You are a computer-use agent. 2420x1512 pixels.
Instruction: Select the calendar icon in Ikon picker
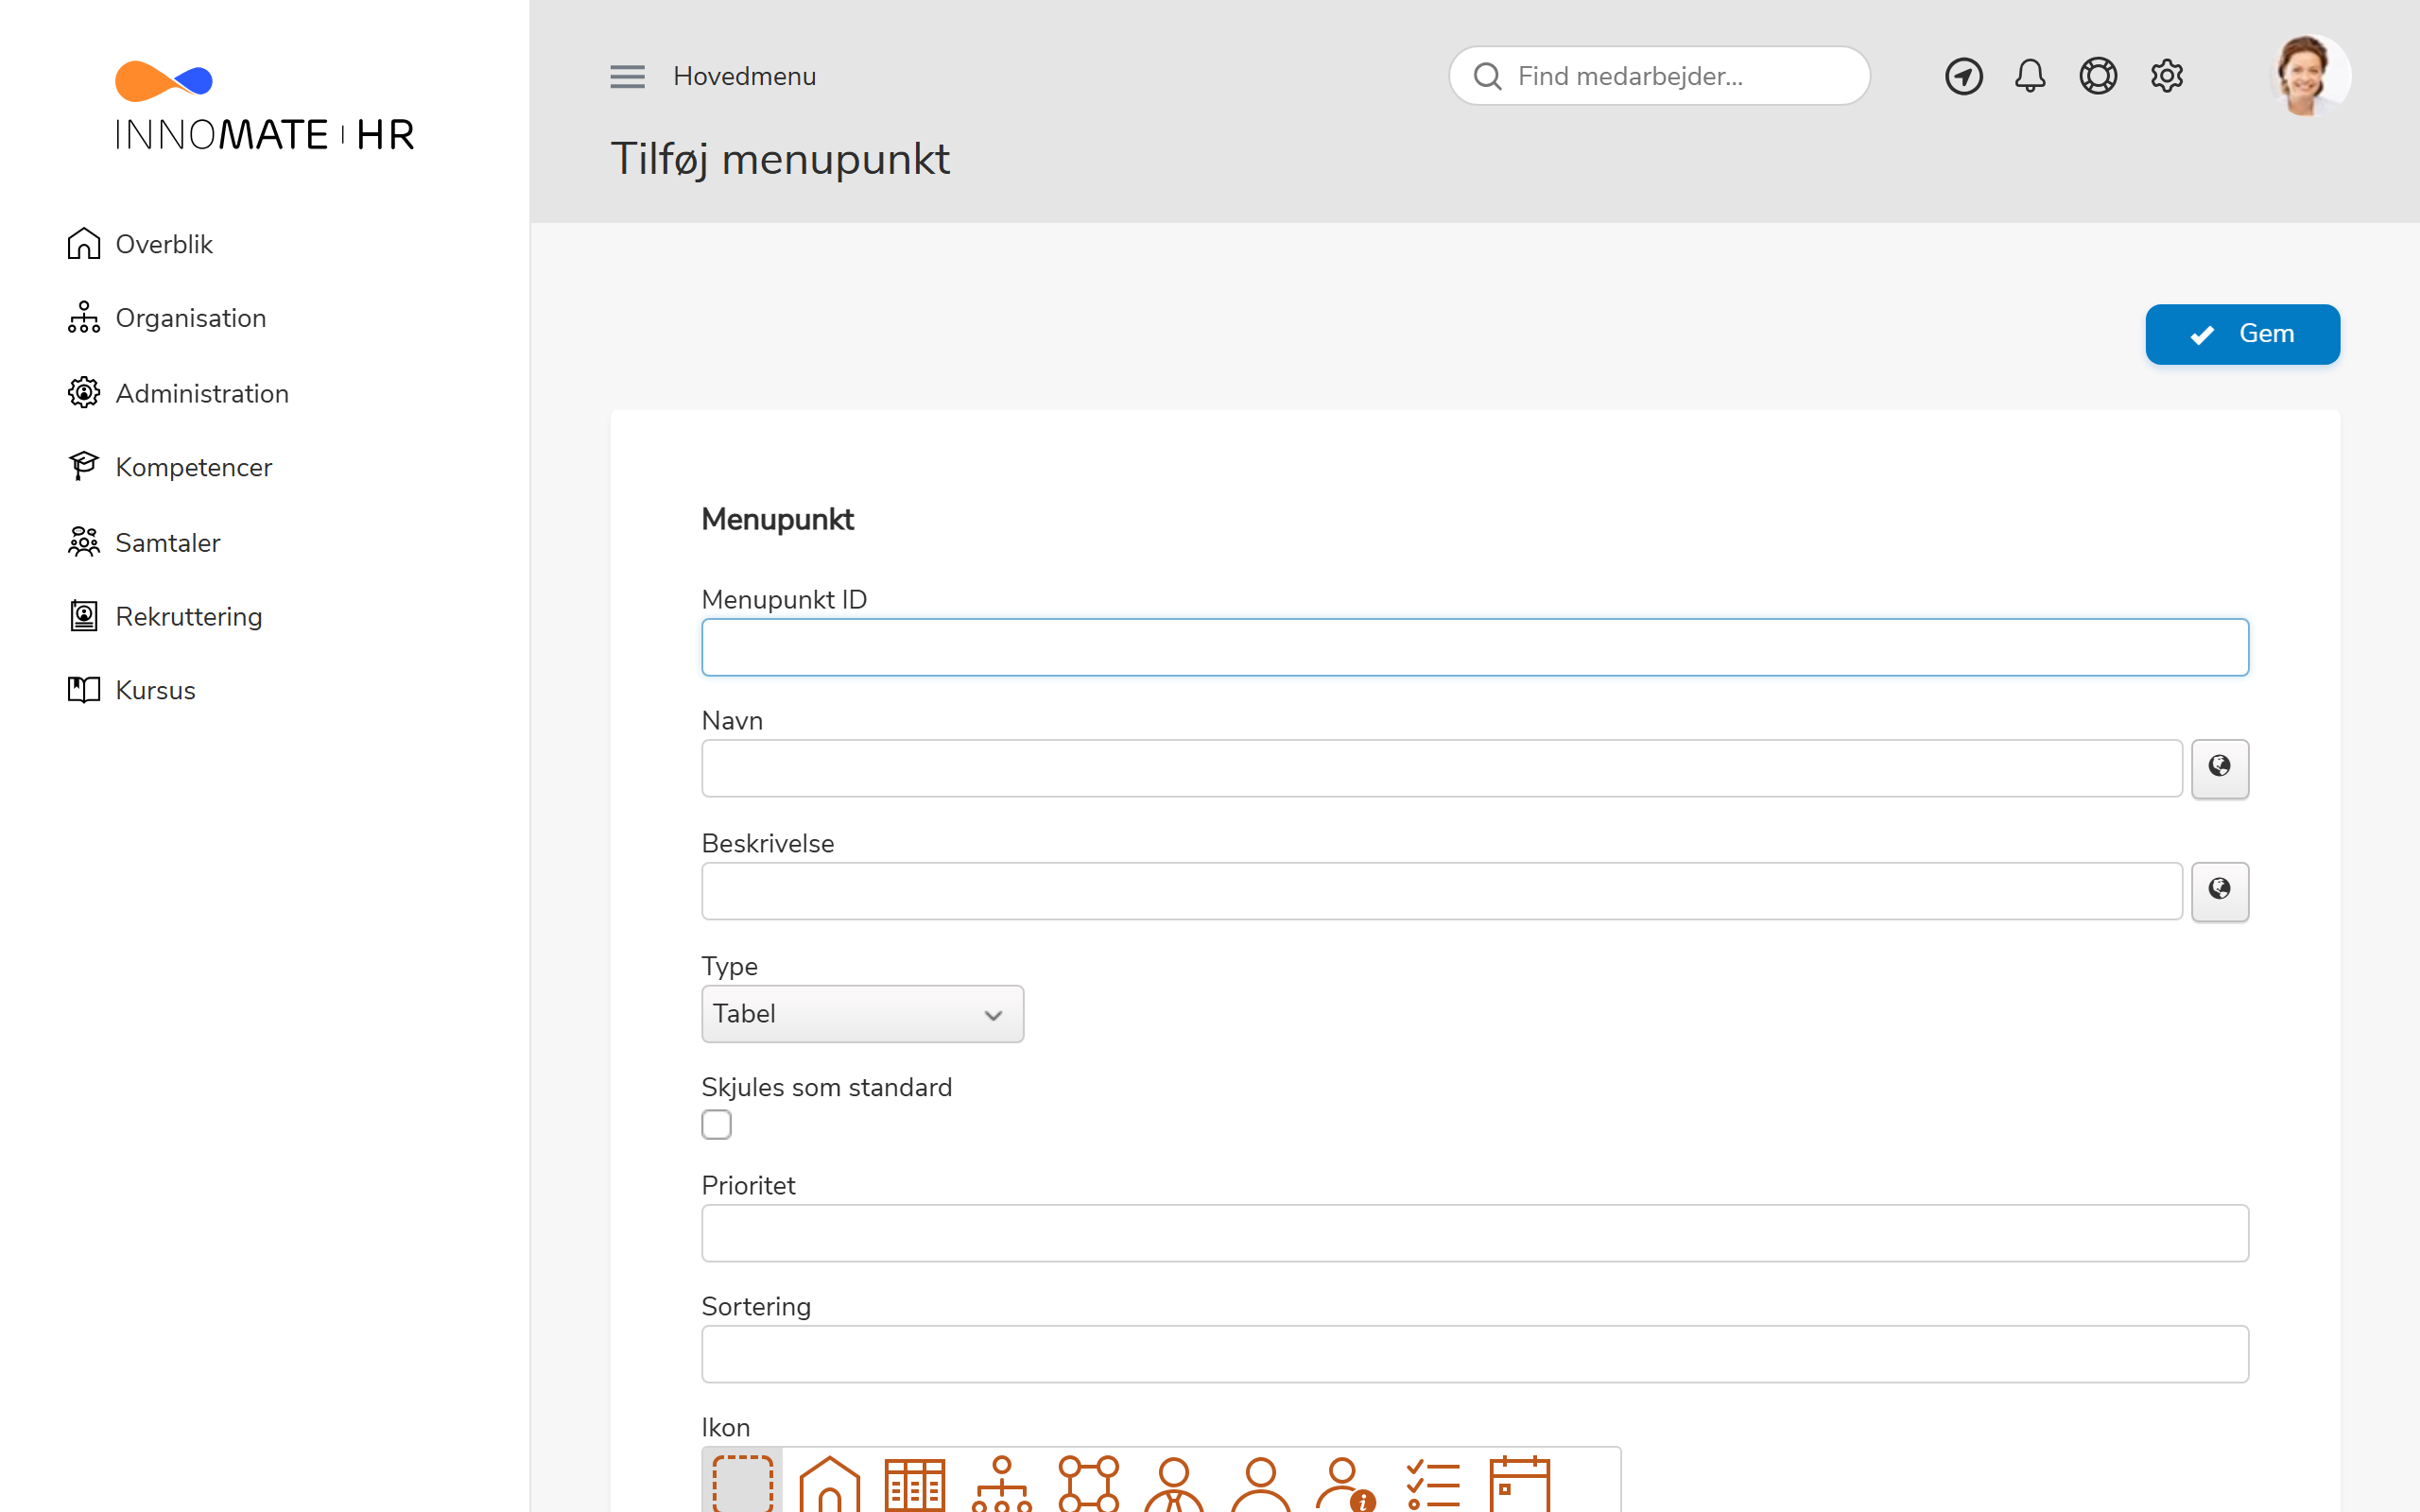(x=1519, y=1484)
